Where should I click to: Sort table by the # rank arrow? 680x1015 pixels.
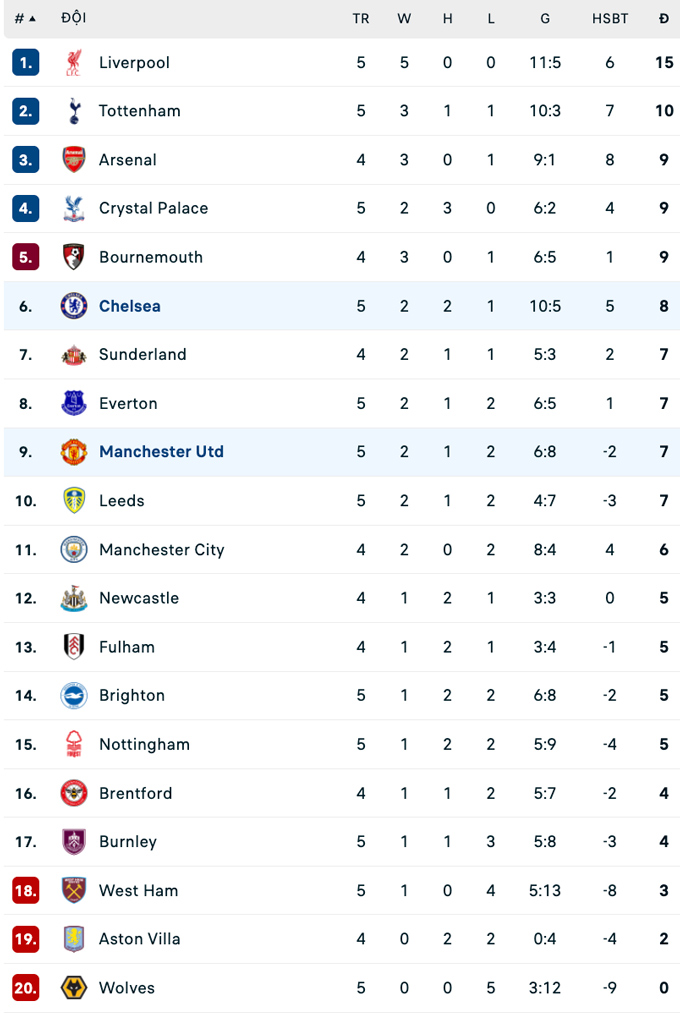click(32, 18)
